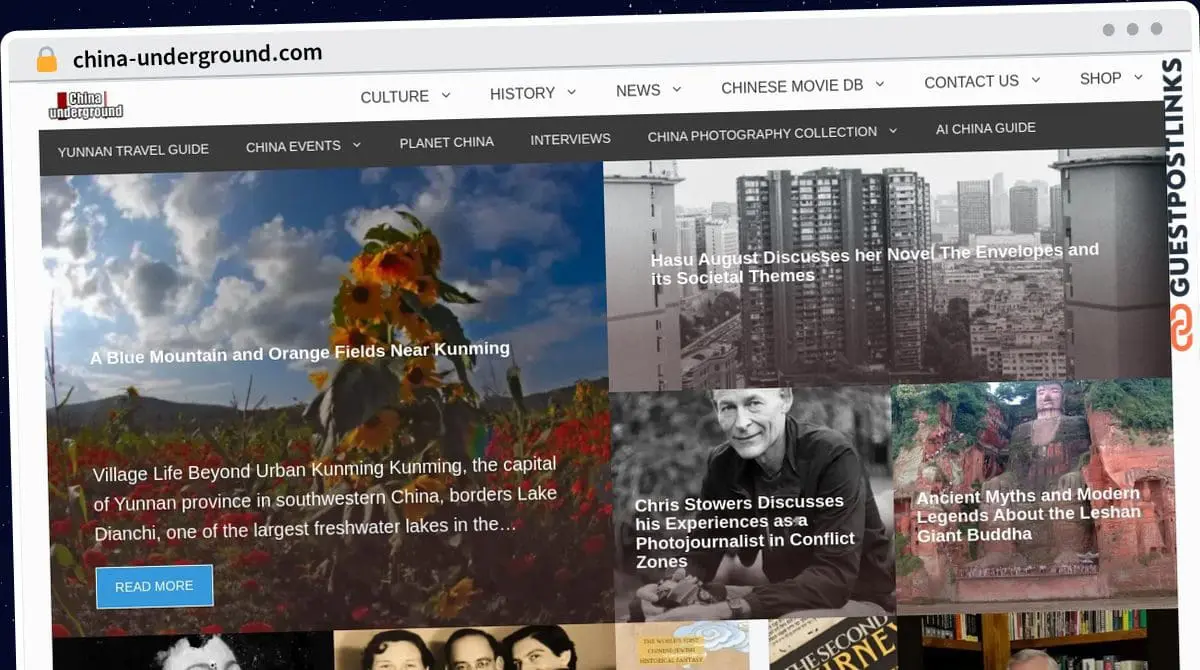Expand the China Events submenu arrow

click(x=357, y=145)
